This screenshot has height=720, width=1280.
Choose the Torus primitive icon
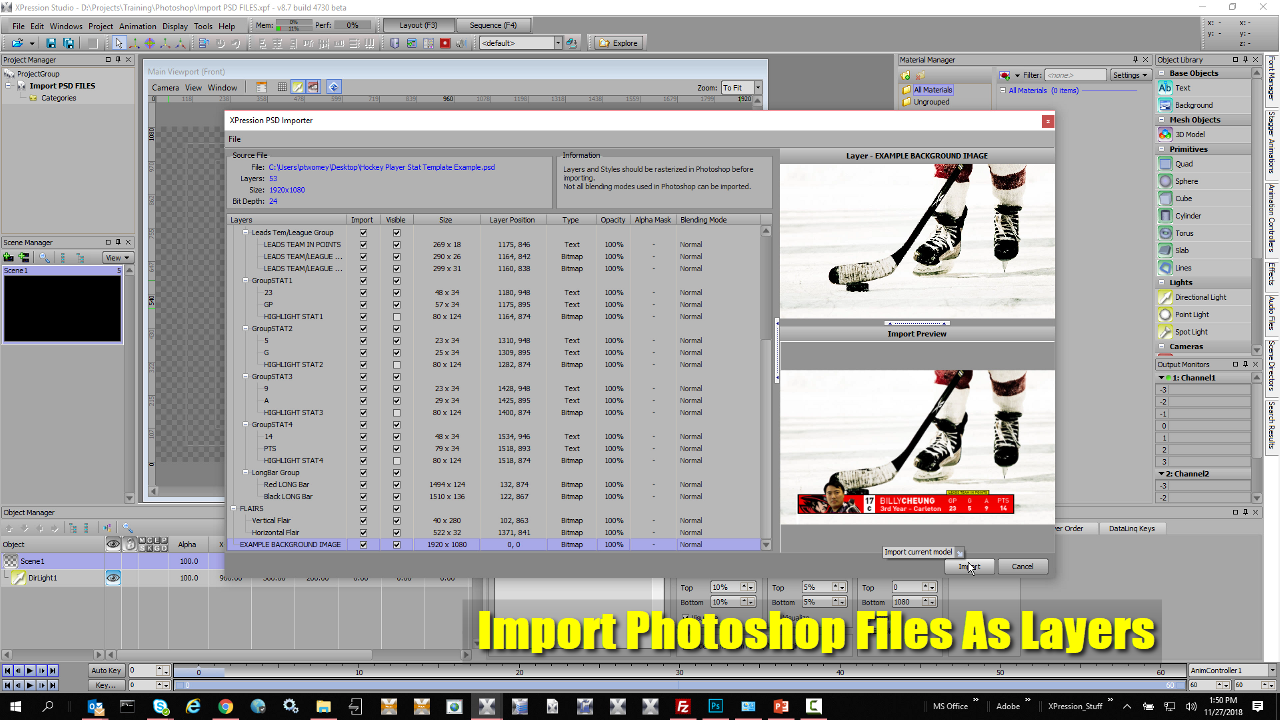click(x=1165, y=233)
